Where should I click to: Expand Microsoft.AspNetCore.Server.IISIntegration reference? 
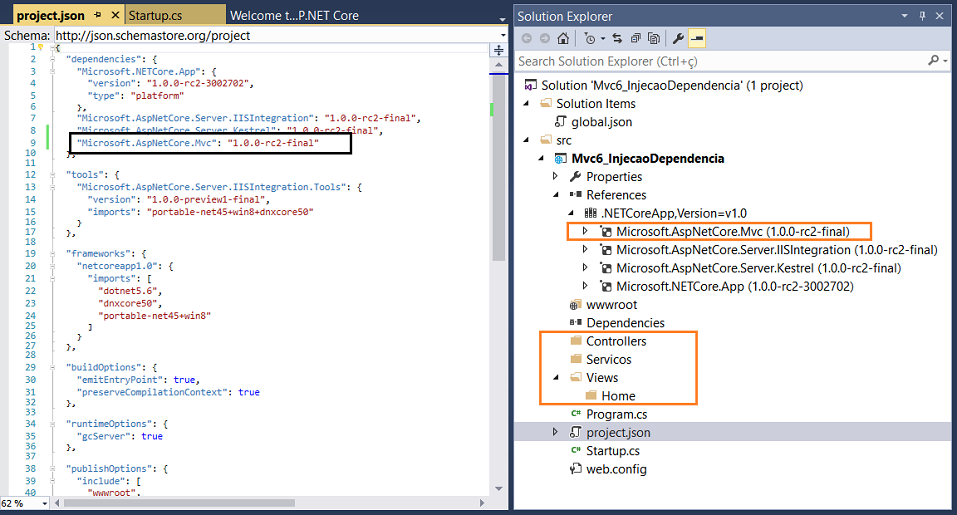[x=585, y=249]
